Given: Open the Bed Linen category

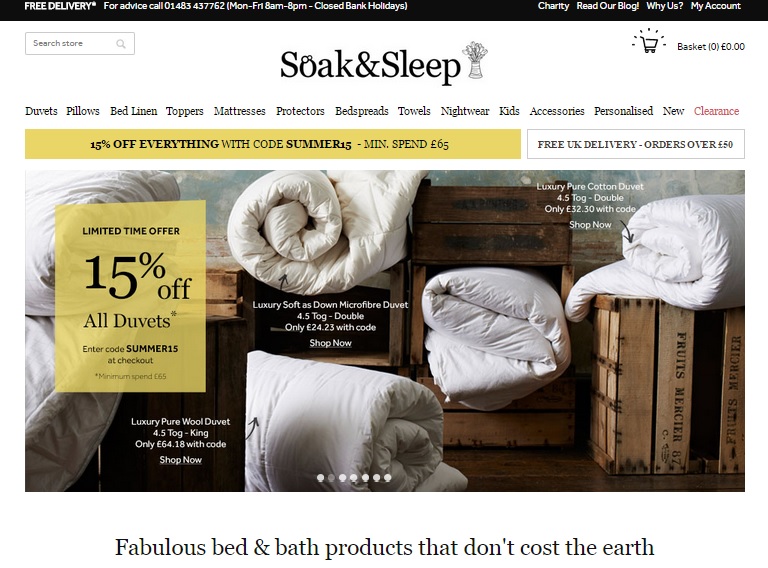Looking at the screenshot, I should [x=134, y=111].
